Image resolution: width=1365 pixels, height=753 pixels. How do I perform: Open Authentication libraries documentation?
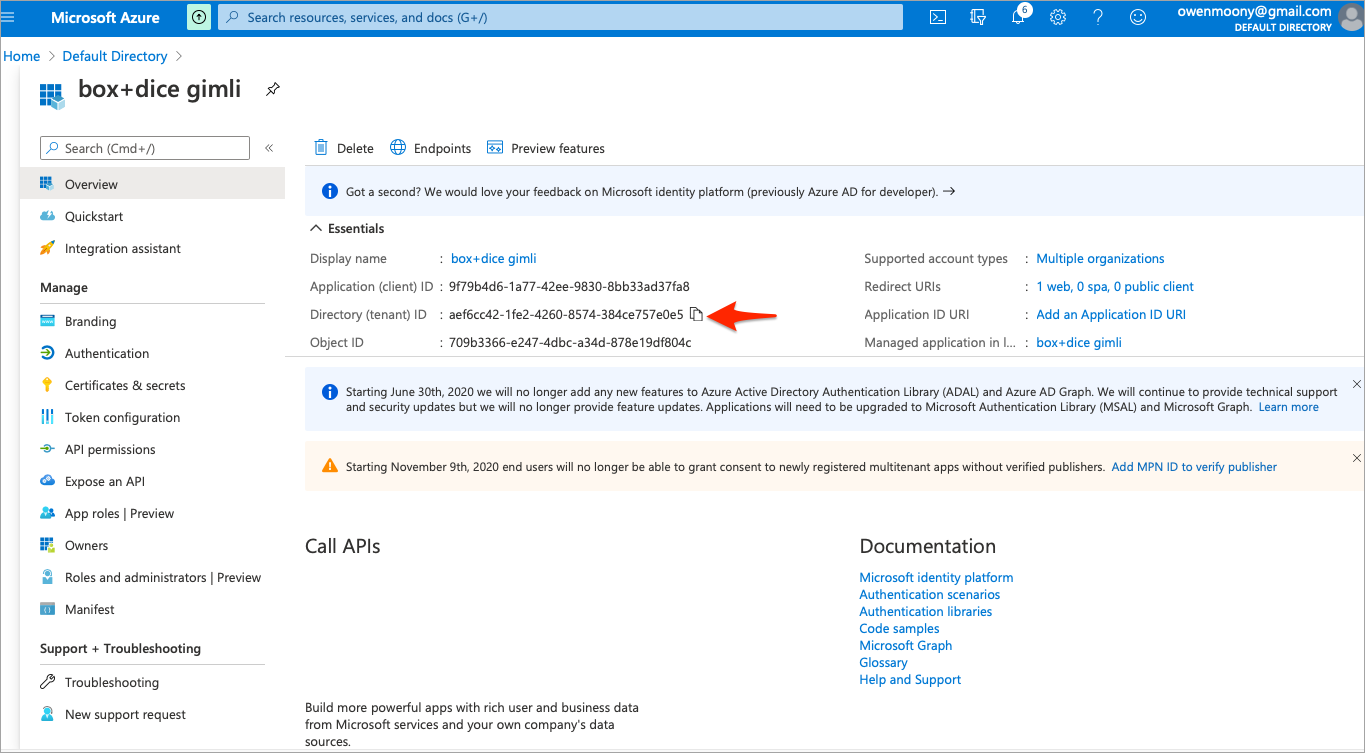click(926, 611)
